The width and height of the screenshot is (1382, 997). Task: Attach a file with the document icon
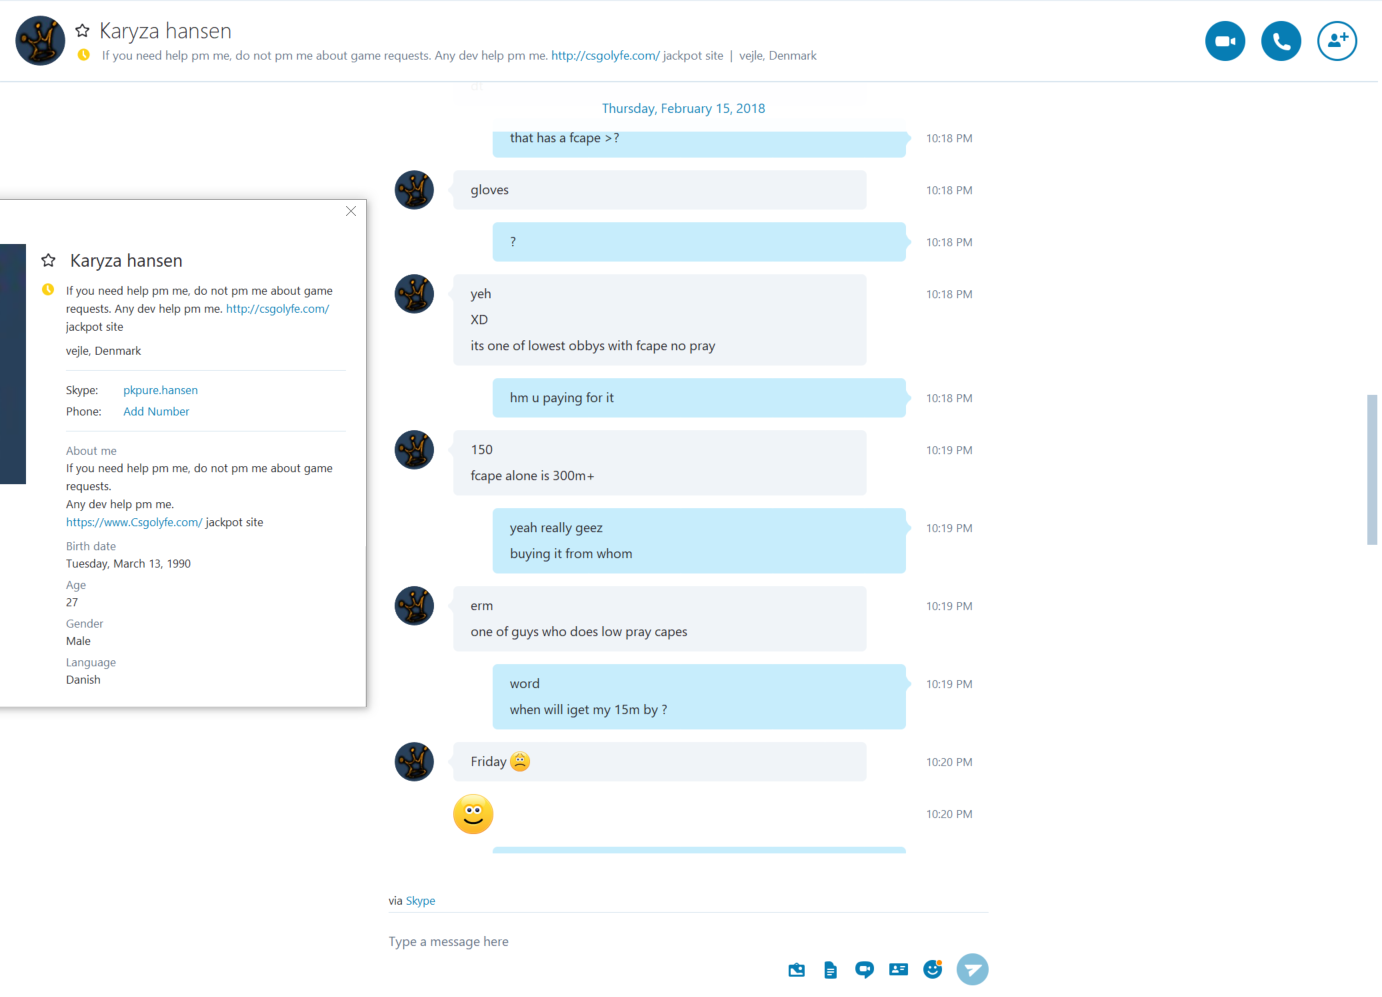coord(831,970)
